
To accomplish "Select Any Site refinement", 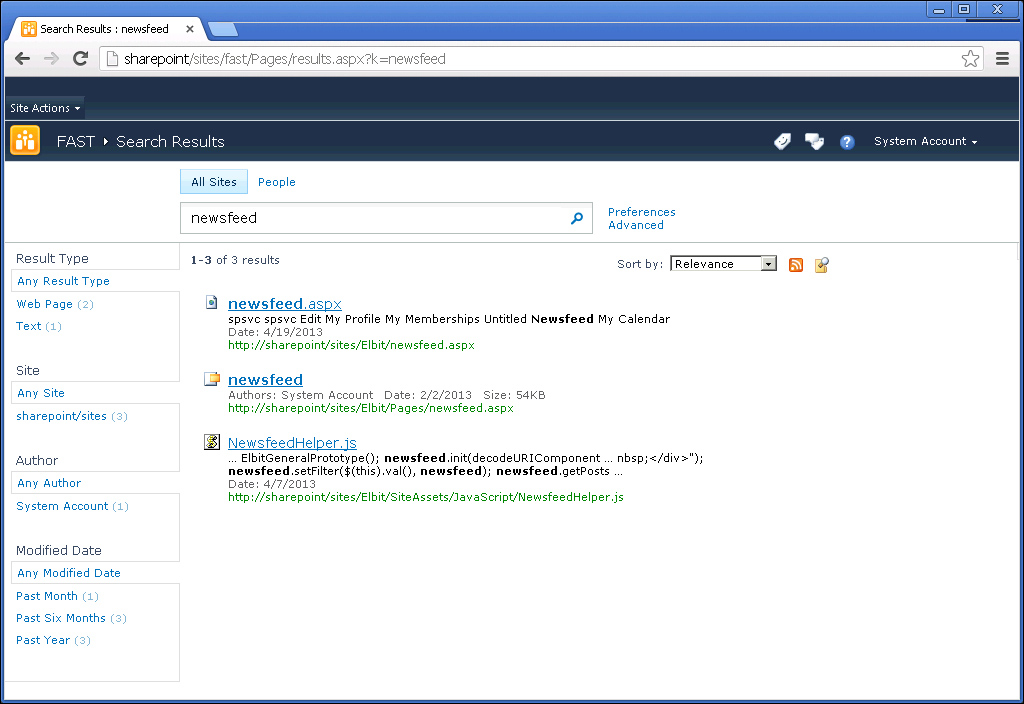I will tap(40, 393).
